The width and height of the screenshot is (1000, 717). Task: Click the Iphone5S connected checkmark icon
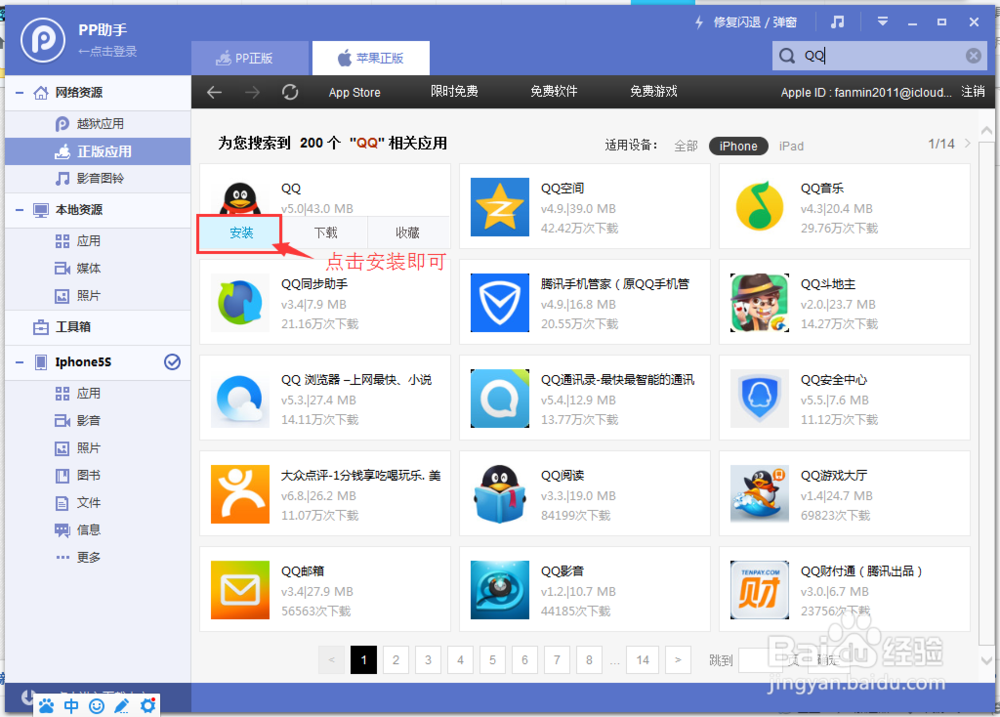(x=172, y=362)
